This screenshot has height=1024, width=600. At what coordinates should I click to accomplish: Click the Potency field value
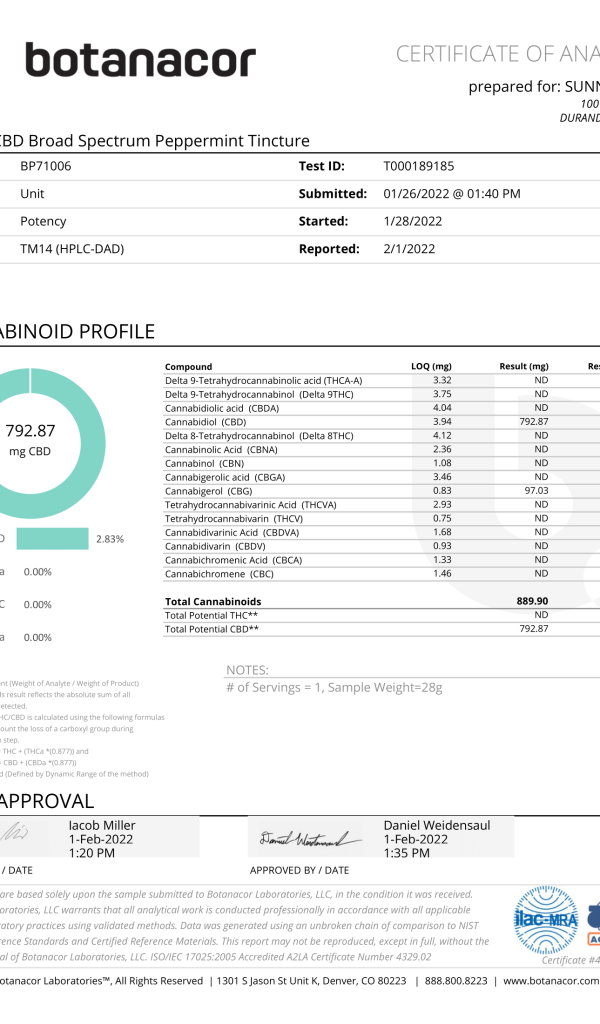pos(43,221)
